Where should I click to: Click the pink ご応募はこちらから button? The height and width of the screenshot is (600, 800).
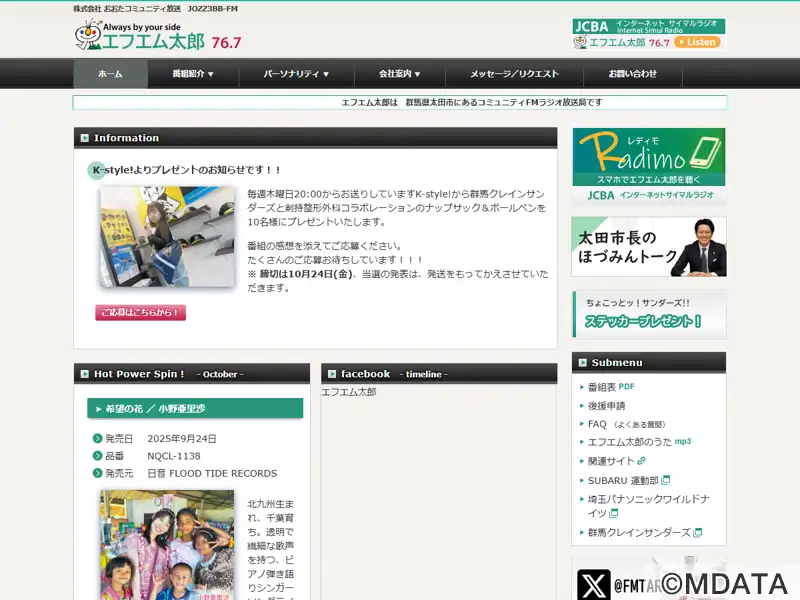[141, 312]
